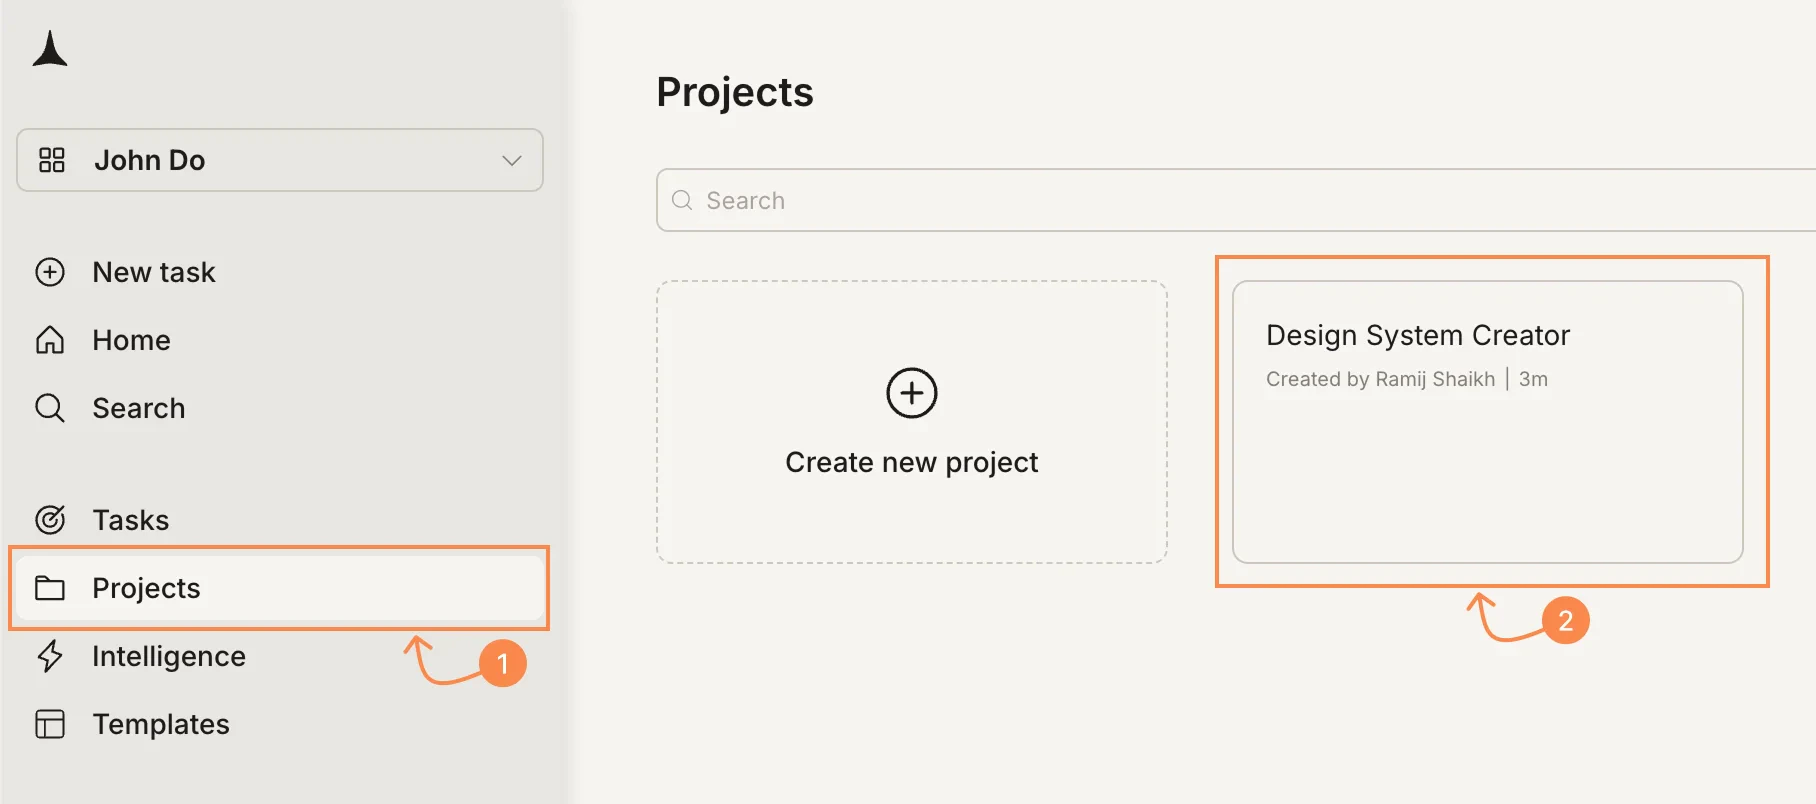Click the Projects page heading

[735, 92]
